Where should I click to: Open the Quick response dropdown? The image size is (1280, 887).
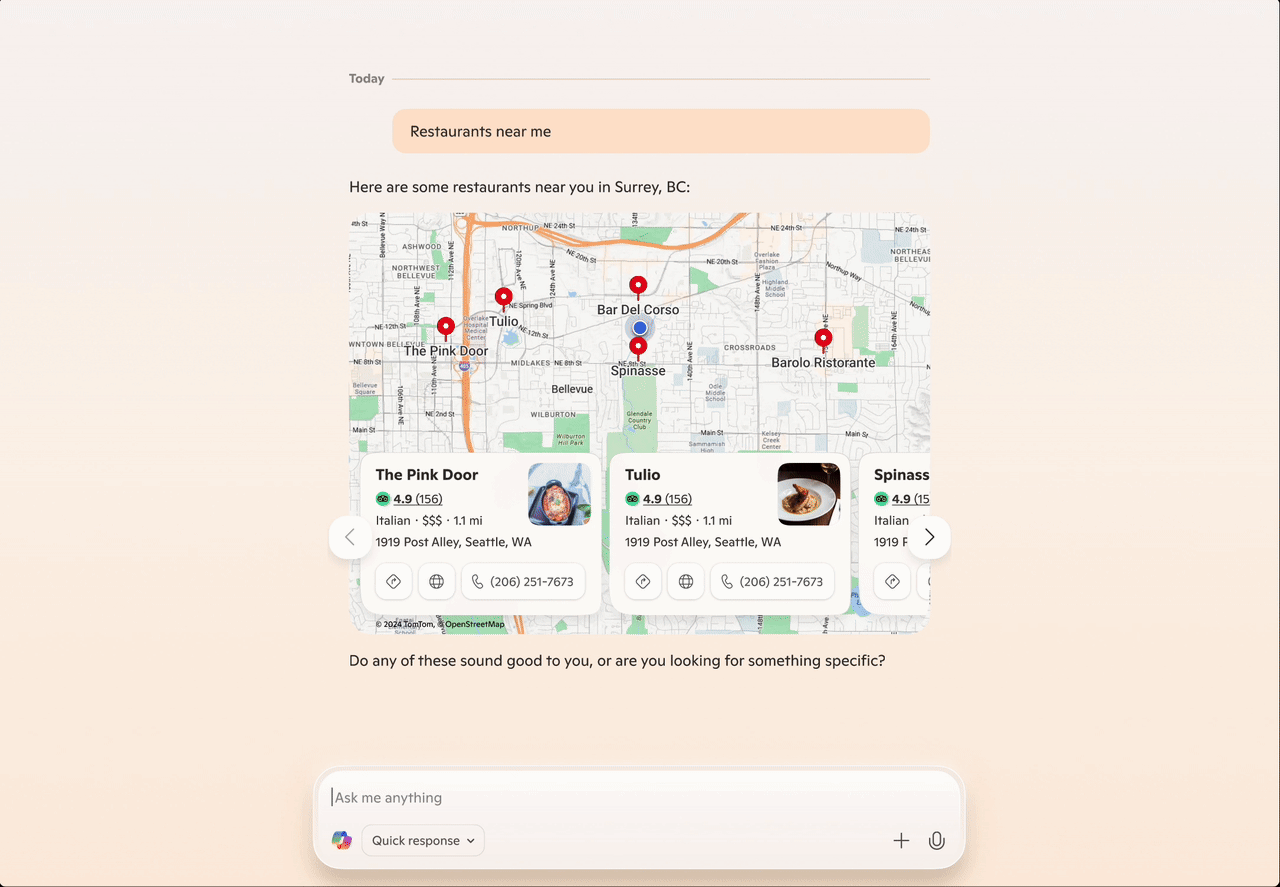[423, 840]
